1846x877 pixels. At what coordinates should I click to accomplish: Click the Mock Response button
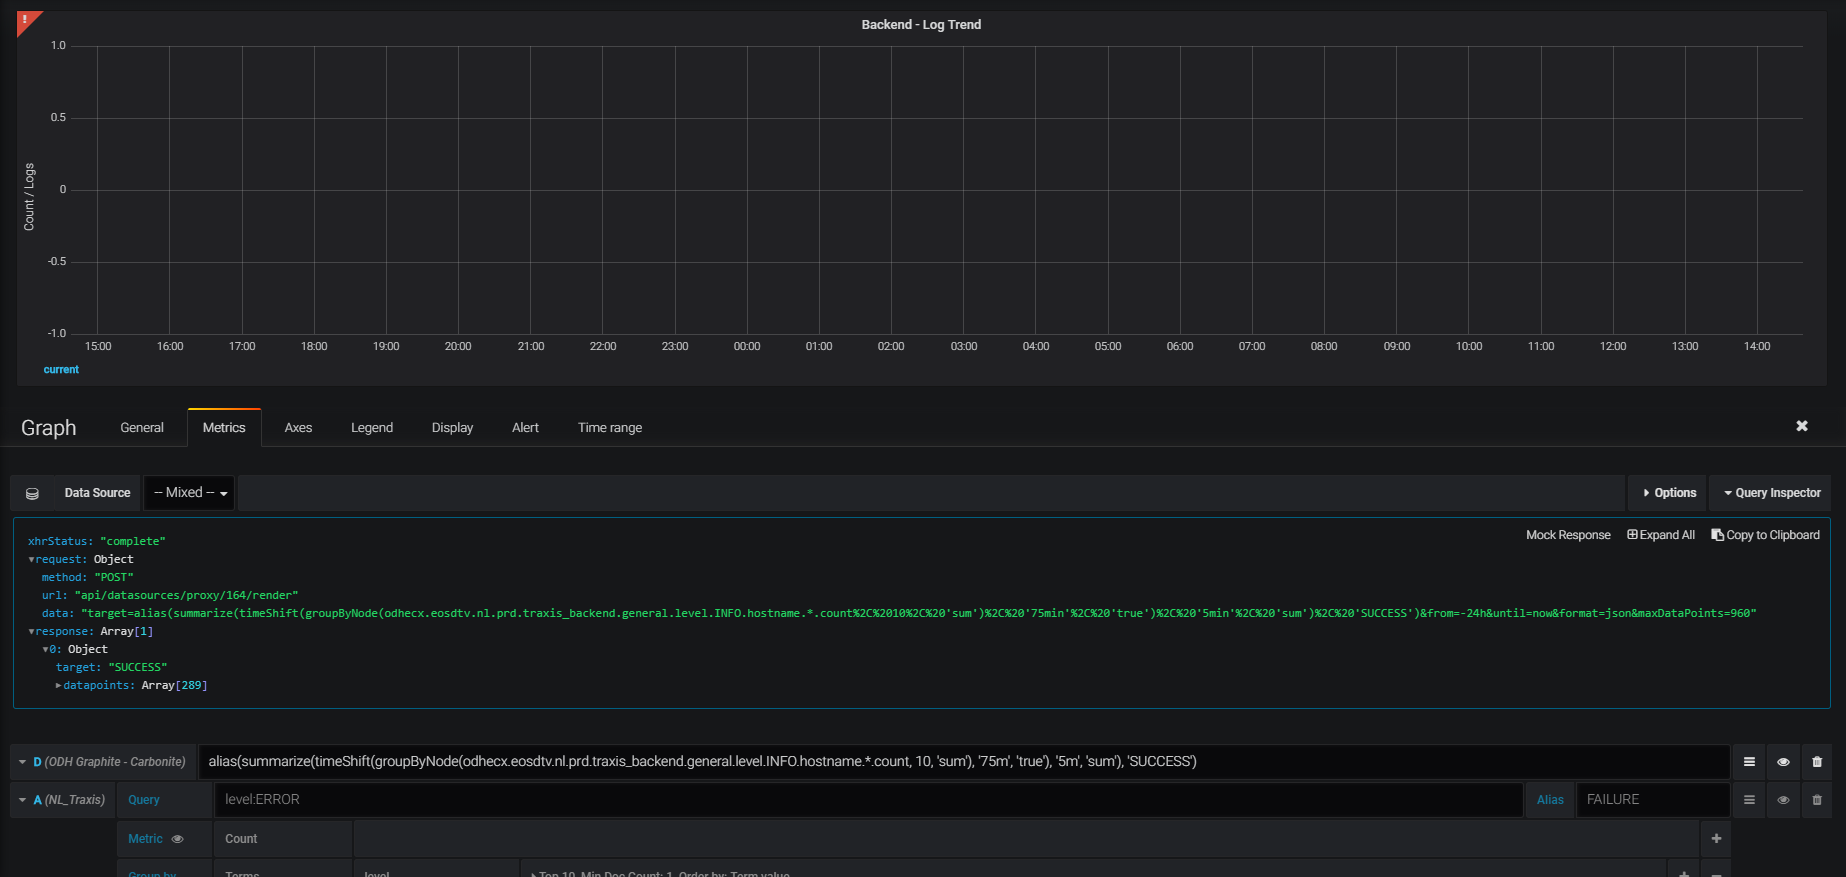(x=1568, y=535)
